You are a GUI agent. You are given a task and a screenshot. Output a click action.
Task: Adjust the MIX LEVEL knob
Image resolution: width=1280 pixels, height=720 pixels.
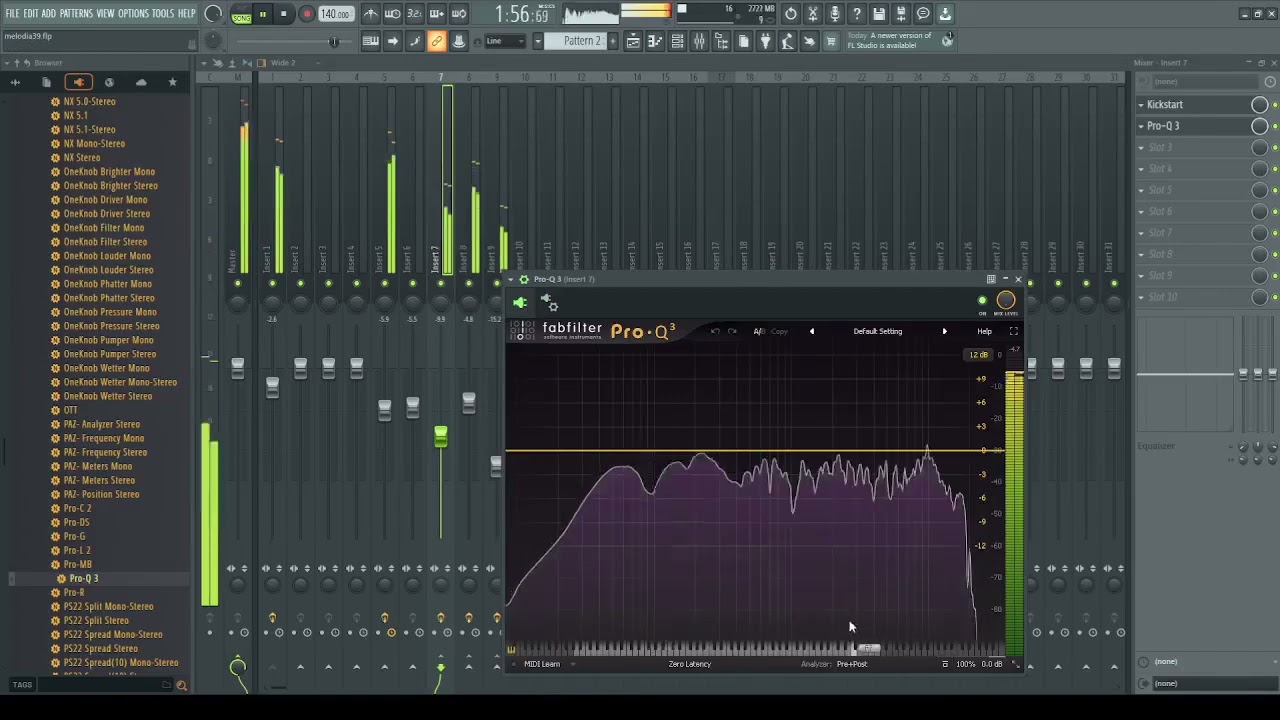point(1006,300)
